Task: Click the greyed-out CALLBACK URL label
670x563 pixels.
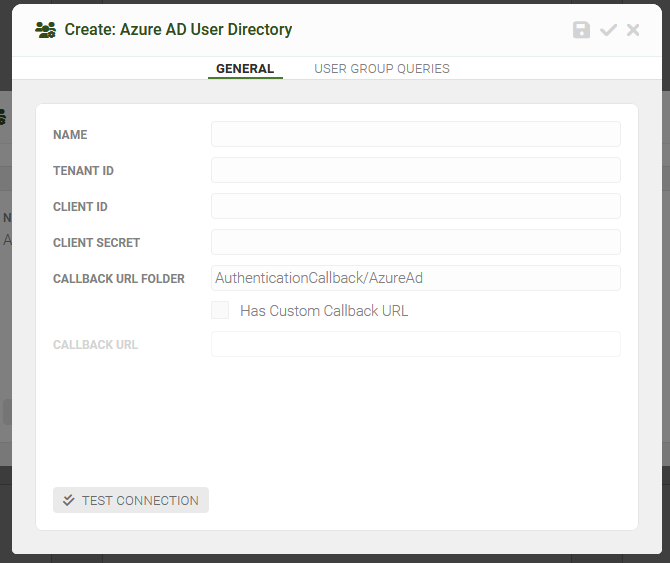Action: tap(95, 345)
